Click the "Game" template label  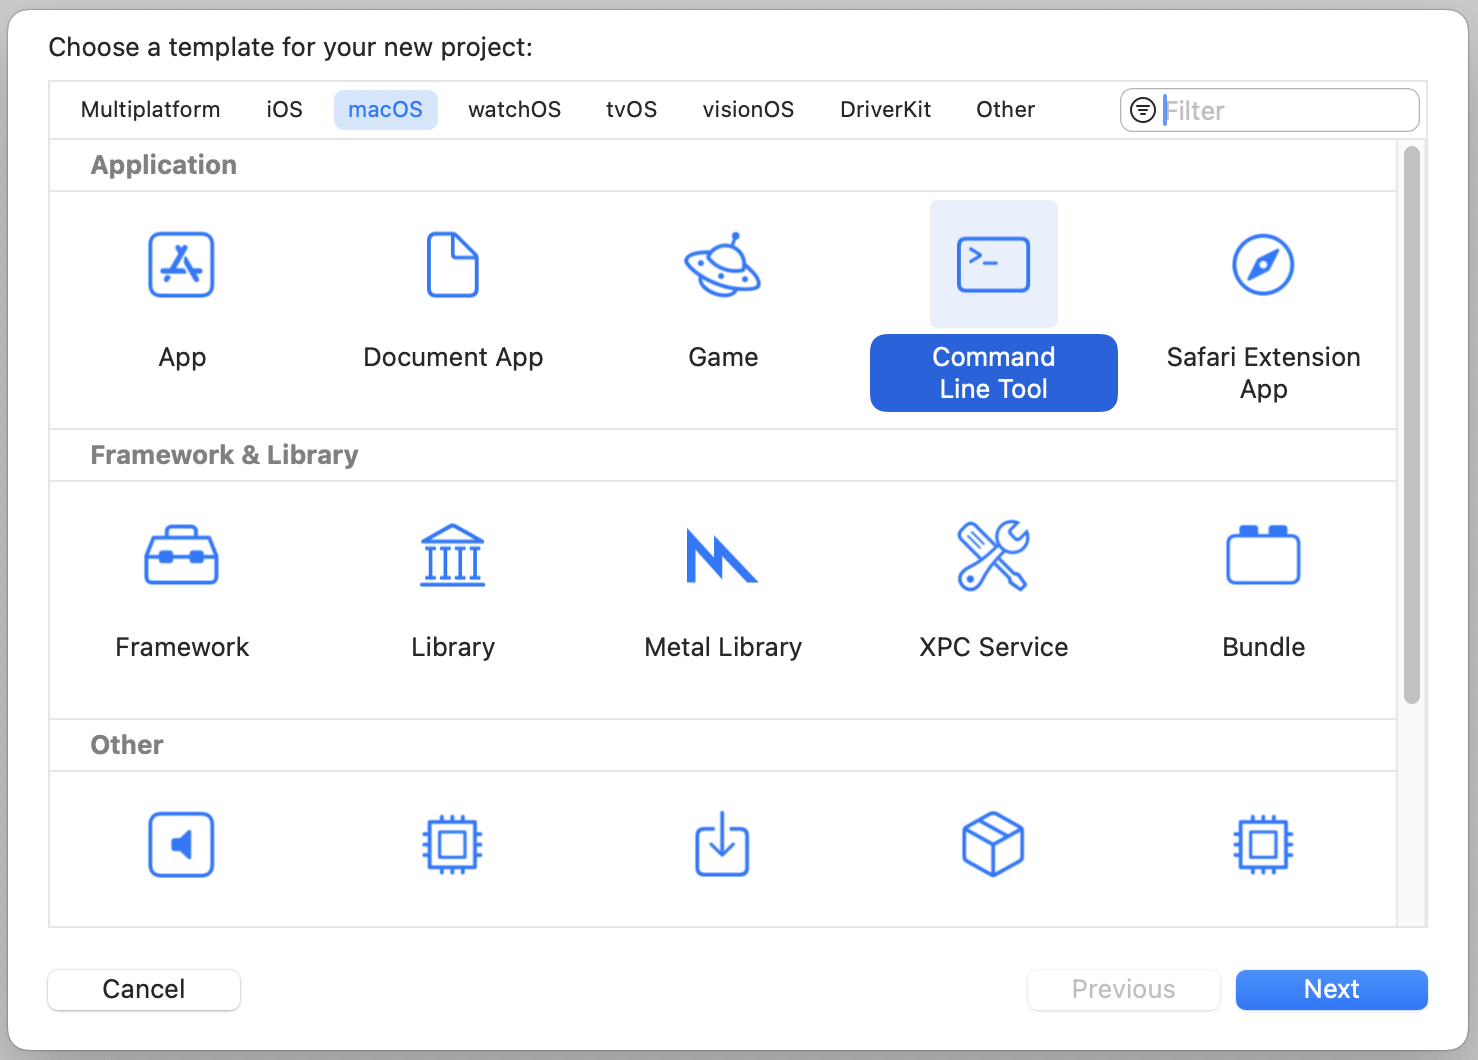tap(723, 357)
